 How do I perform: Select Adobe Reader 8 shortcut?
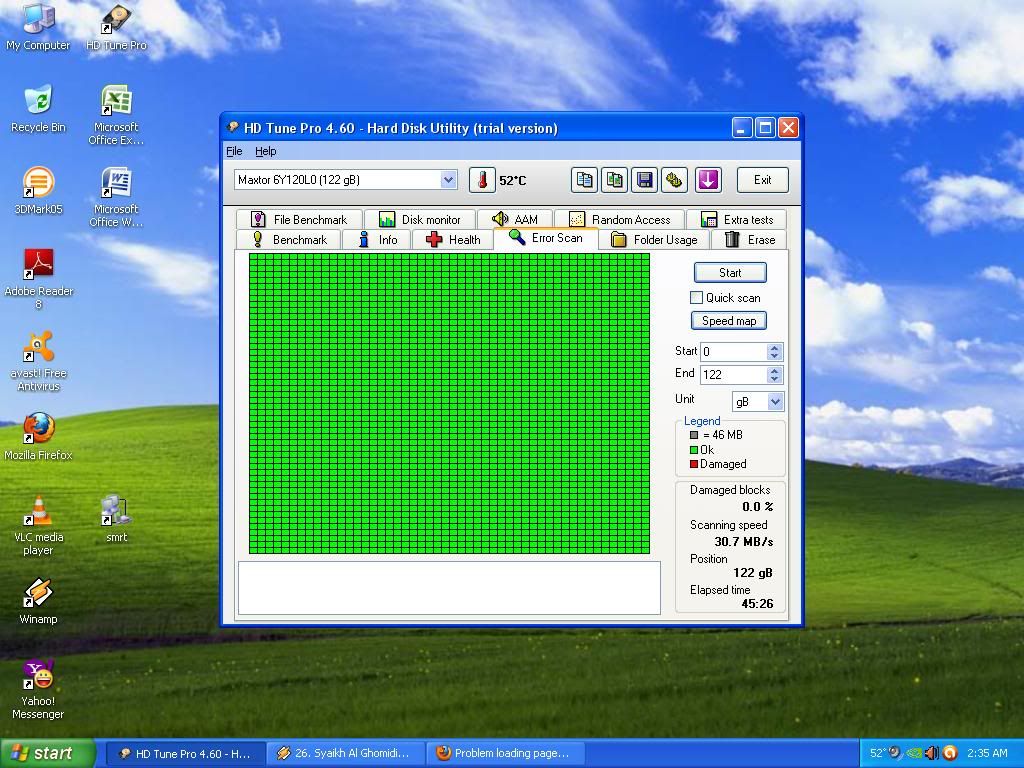(x=38, y=279)
